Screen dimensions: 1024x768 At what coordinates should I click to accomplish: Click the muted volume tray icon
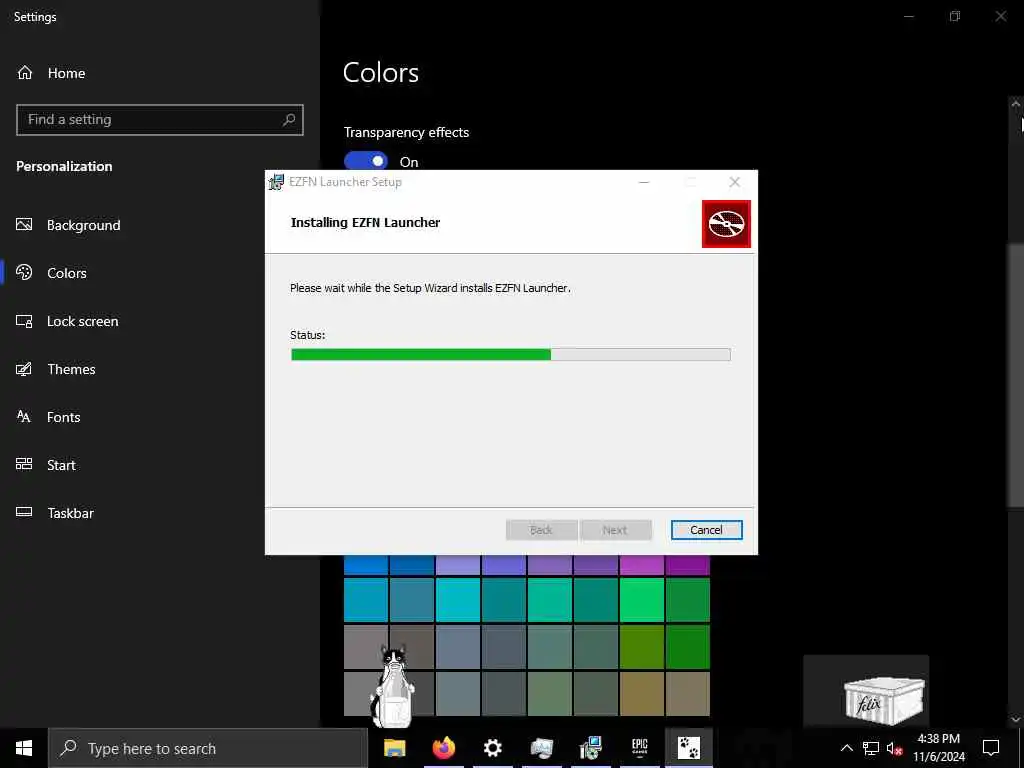[x=894, y=748]
